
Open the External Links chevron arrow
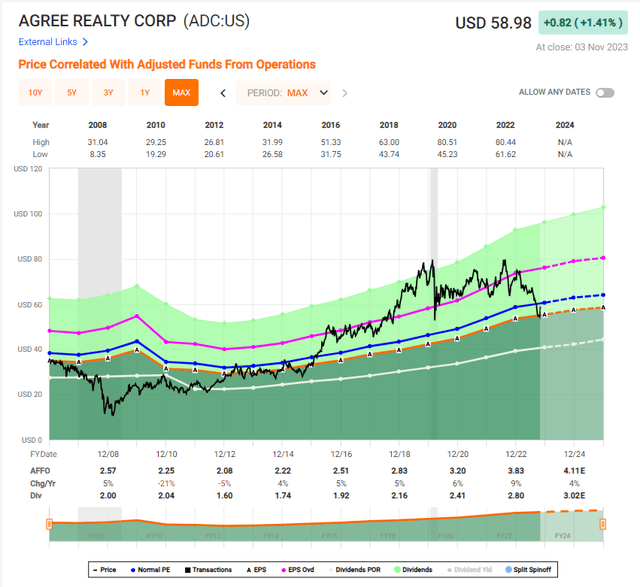tap(86, 42)
